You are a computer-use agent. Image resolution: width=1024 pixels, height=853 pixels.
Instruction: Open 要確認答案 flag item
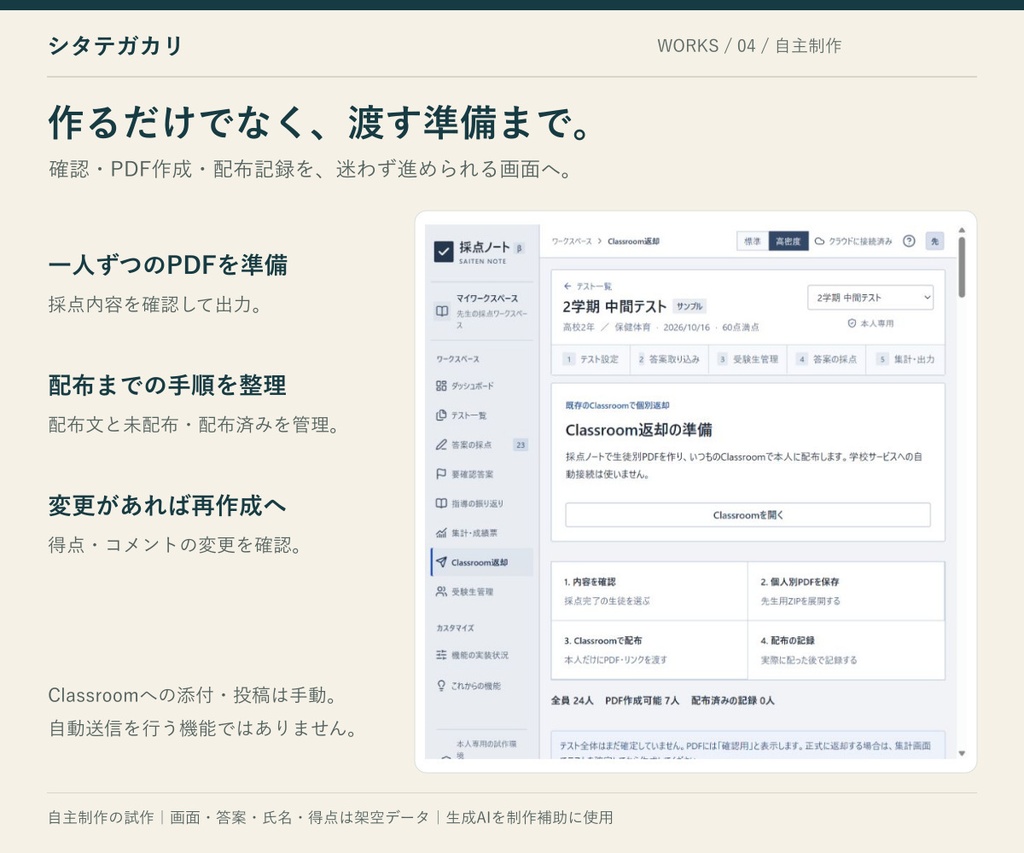(x=482, y=474)
